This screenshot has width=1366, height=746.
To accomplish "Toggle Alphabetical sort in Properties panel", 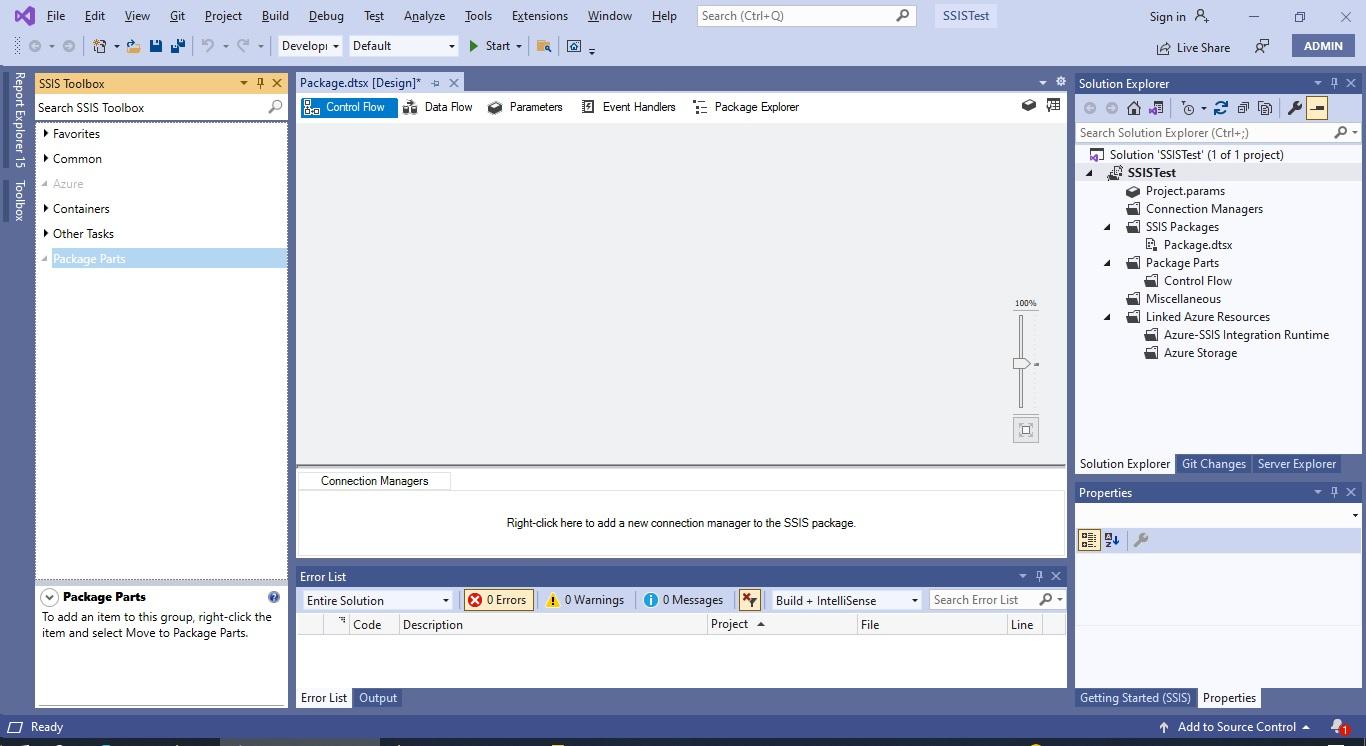I will [1112, 540].
